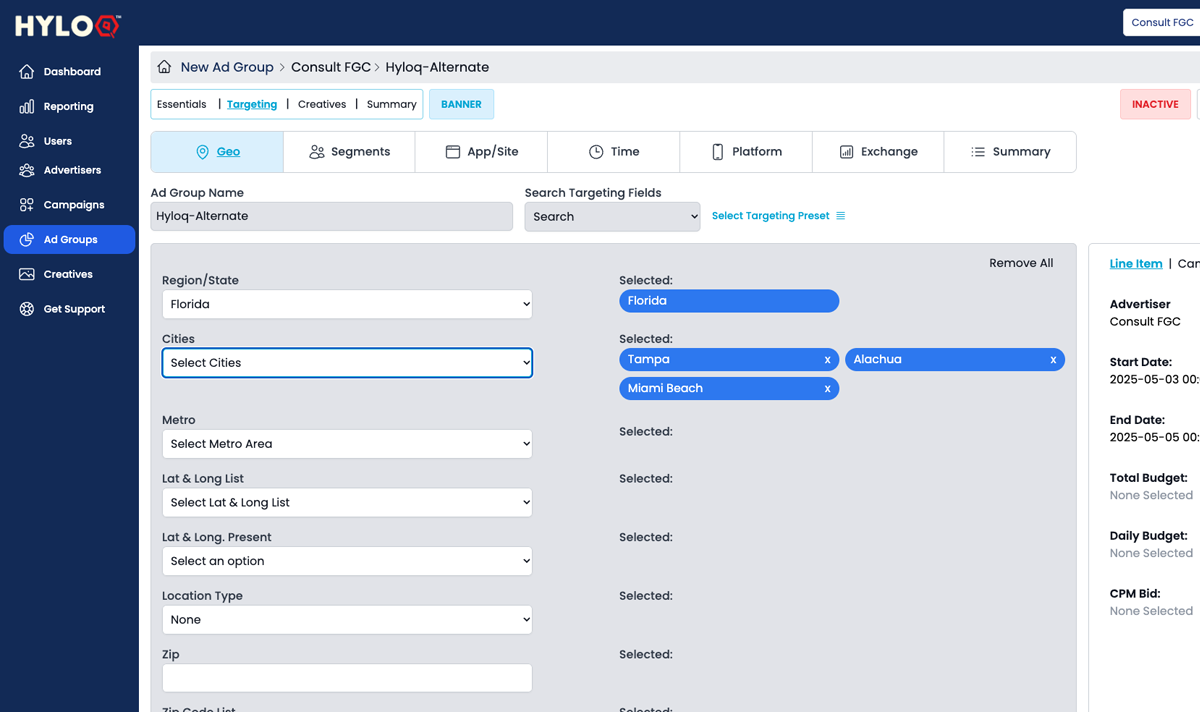The height and width of the screenshot is (712, 1200).
Task: Open Reporting in the sidebar
Action: (68, 107)
